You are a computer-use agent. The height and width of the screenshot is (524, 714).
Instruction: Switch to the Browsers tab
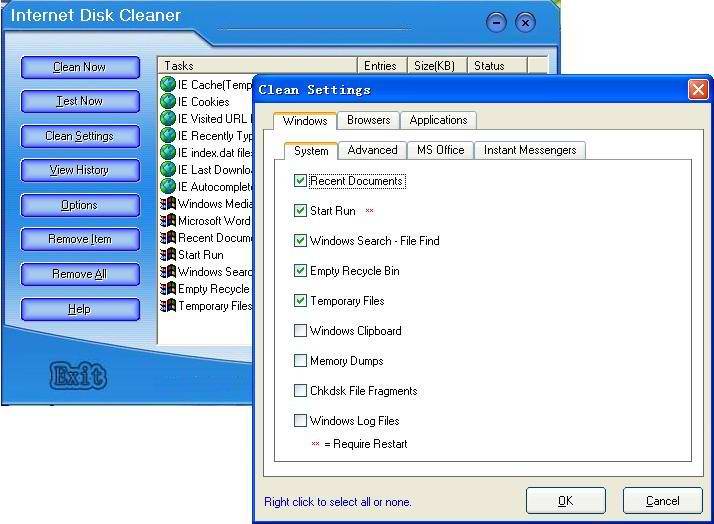368,120
